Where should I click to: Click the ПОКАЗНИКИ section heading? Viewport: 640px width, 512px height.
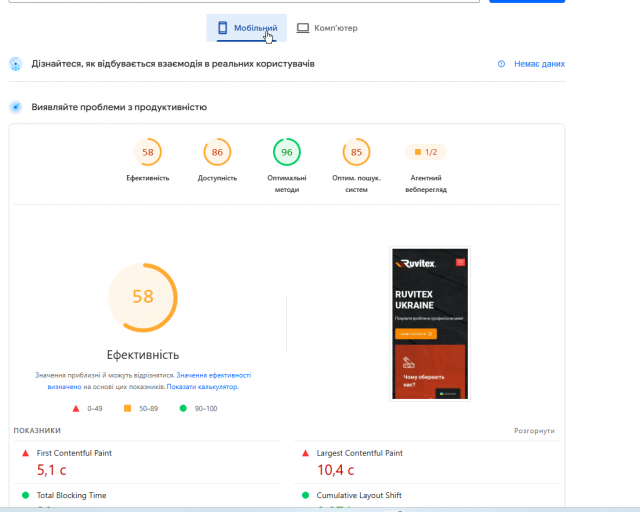click(37, 430)
